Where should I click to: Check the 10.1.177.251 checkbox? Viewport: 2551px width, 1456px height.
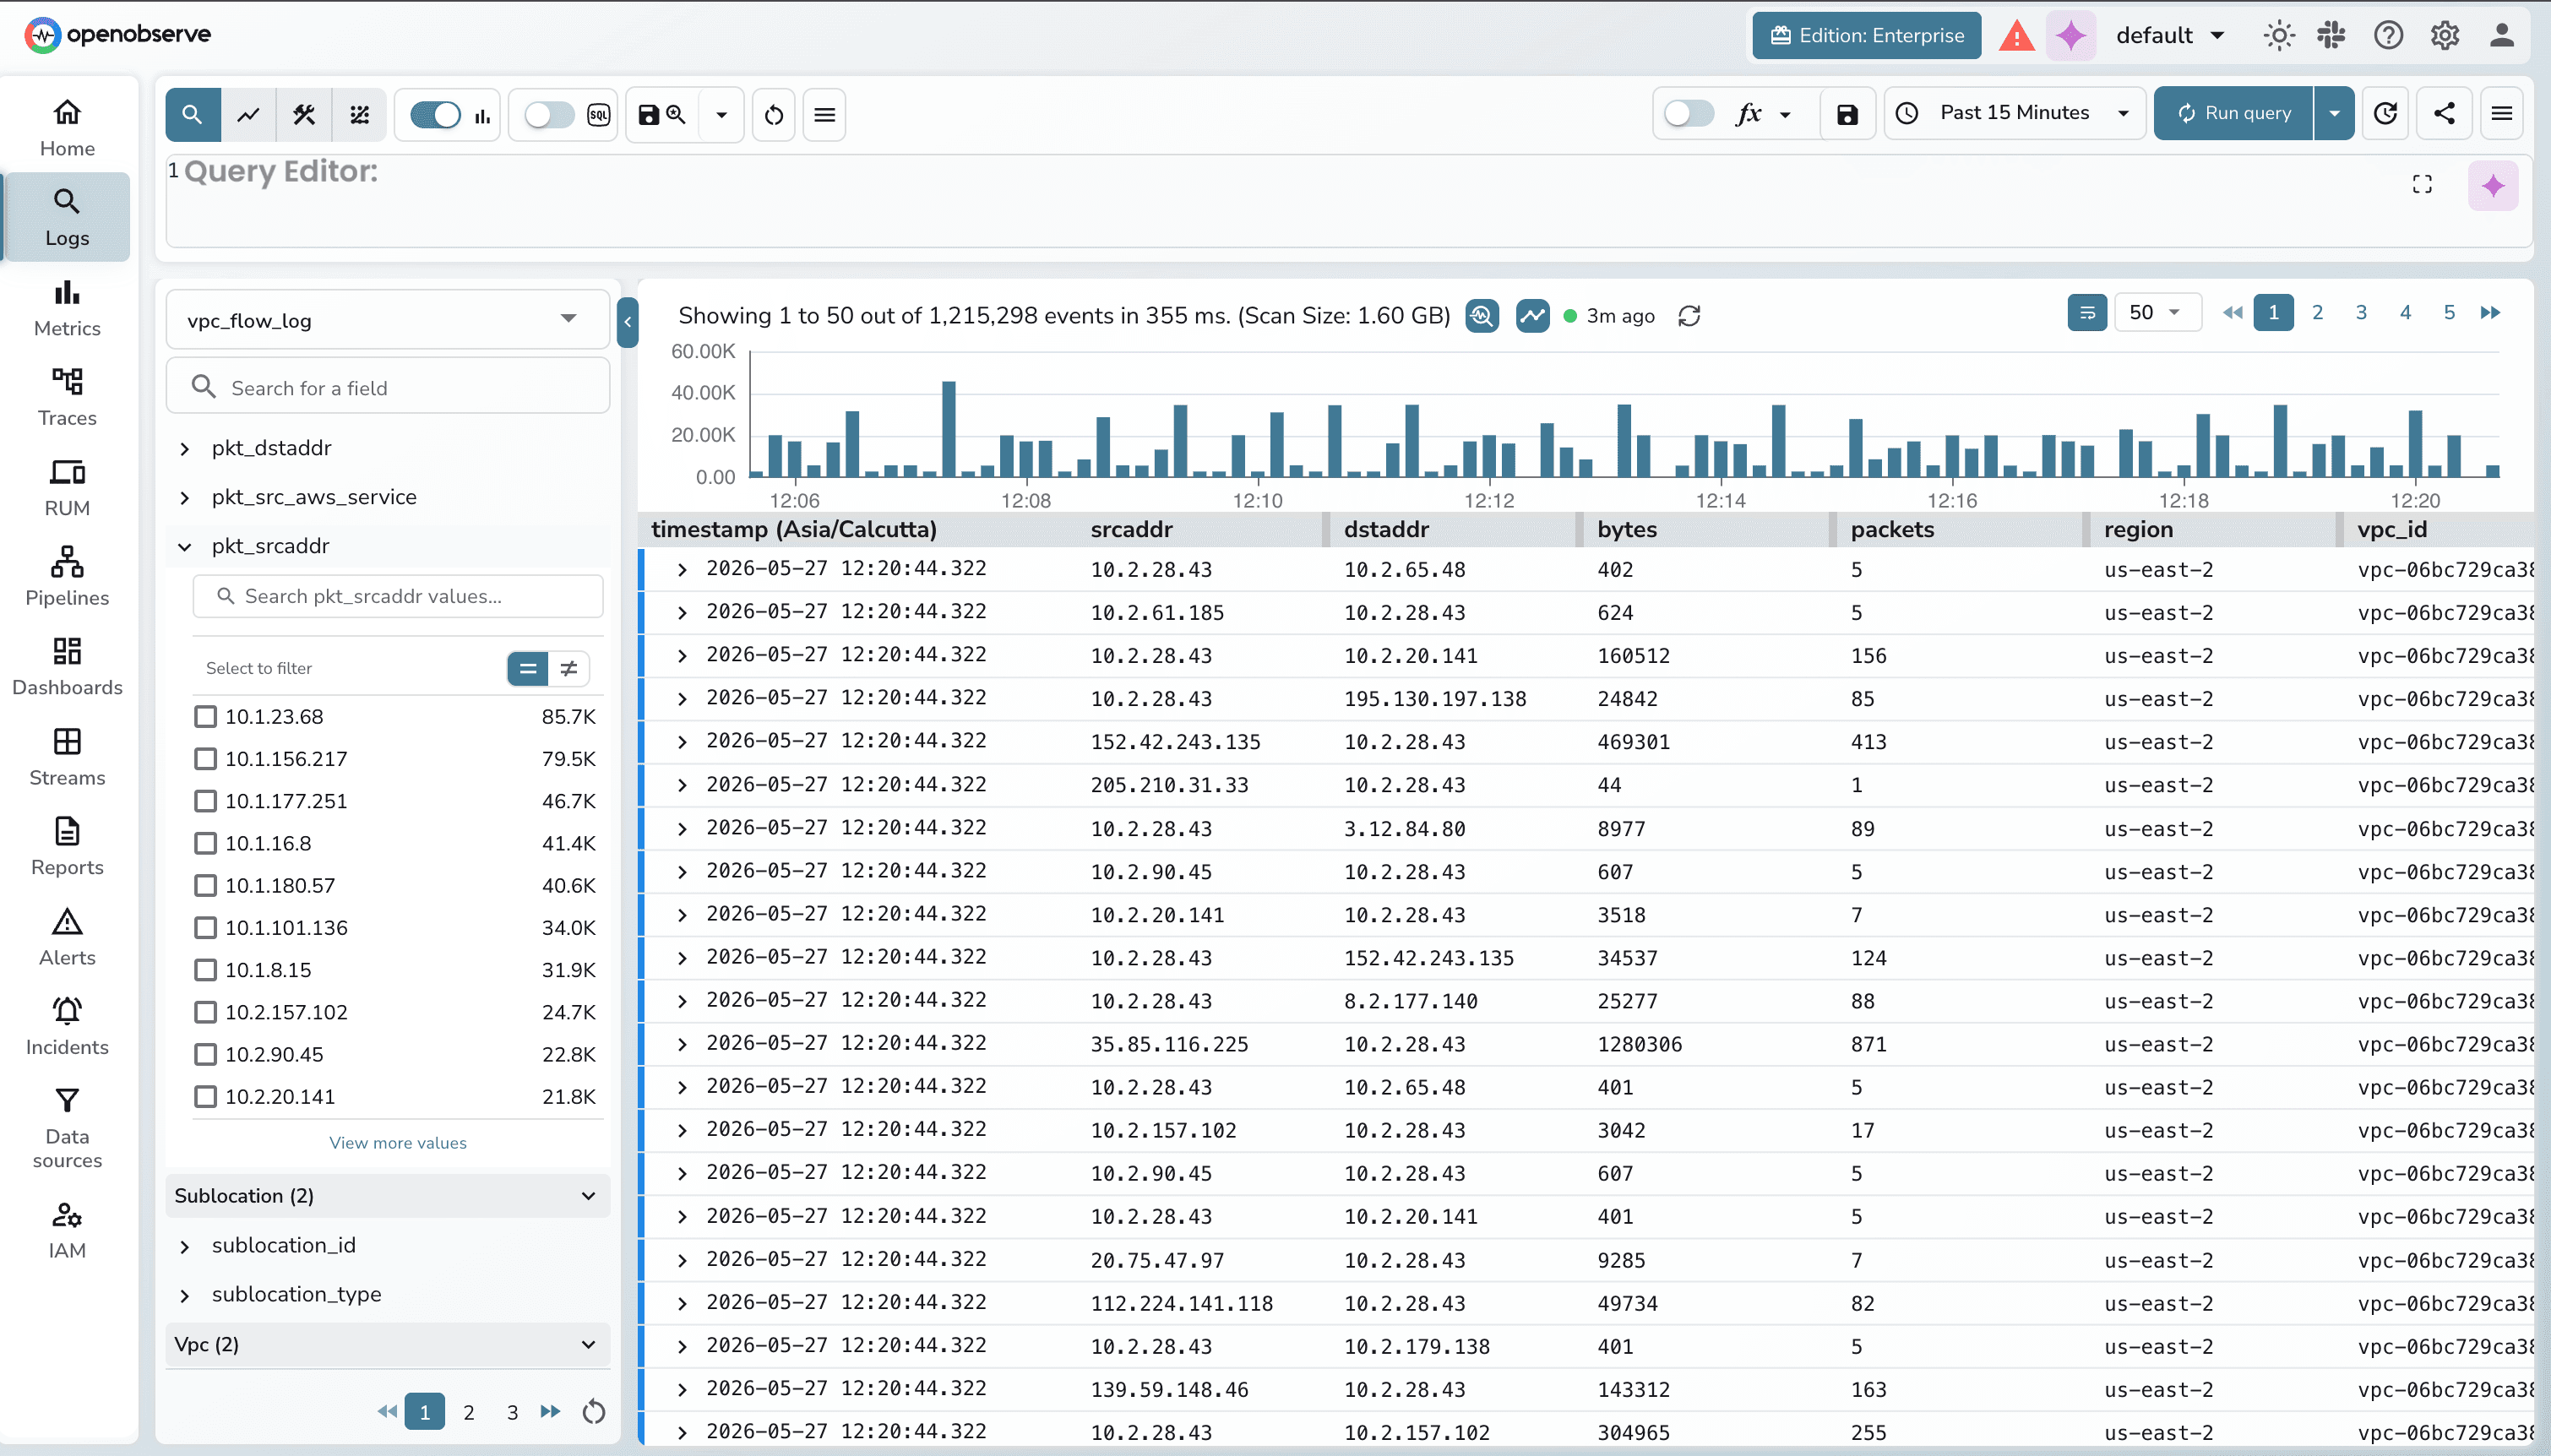point(205,800)
